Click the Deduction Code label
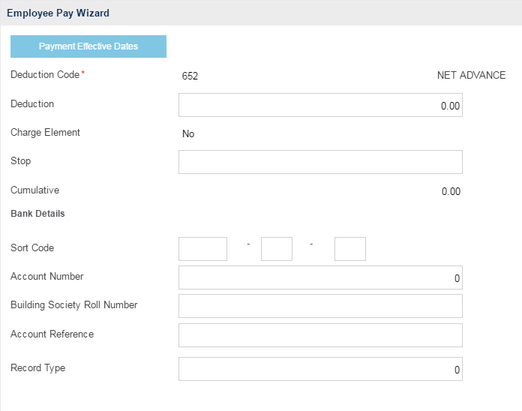The width and height of the screenshot is (522, 411). click(x=45, y=75)
